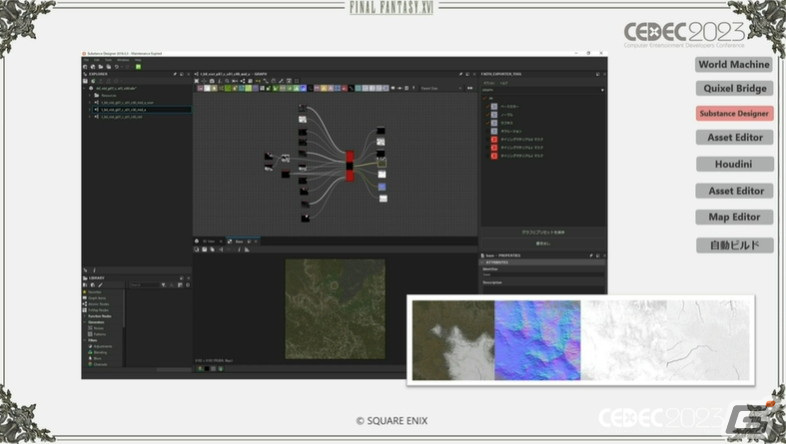Click the share-nodes icon in graph toolbar
Viewport: 786px width, 444px height.
tap(243, 81)
